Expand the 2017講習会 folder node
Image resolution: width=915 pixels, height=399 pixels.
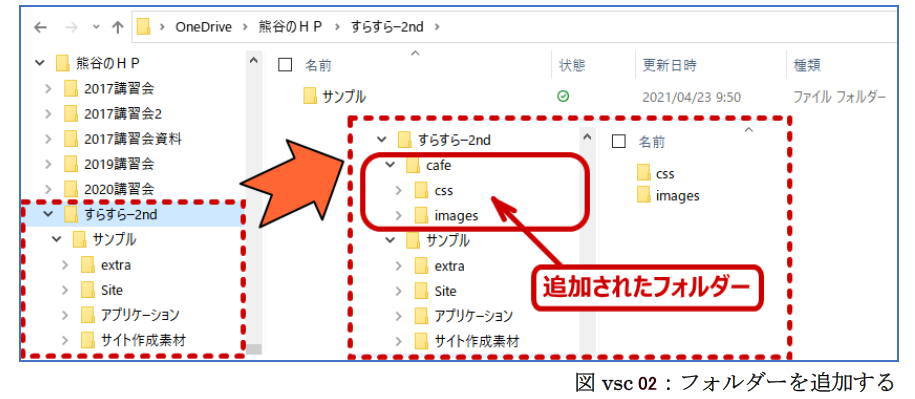[48, 89]
